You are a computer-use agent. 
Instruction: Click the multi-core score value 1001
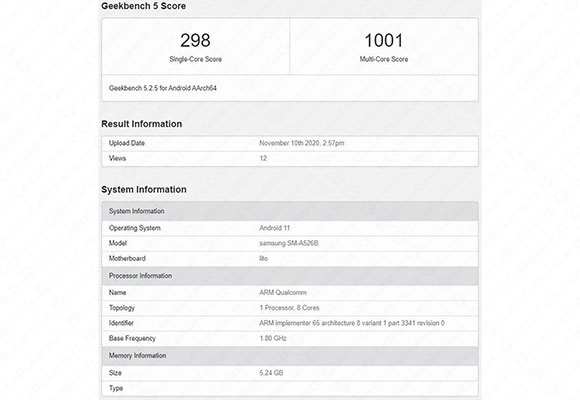tap(384, 40)
